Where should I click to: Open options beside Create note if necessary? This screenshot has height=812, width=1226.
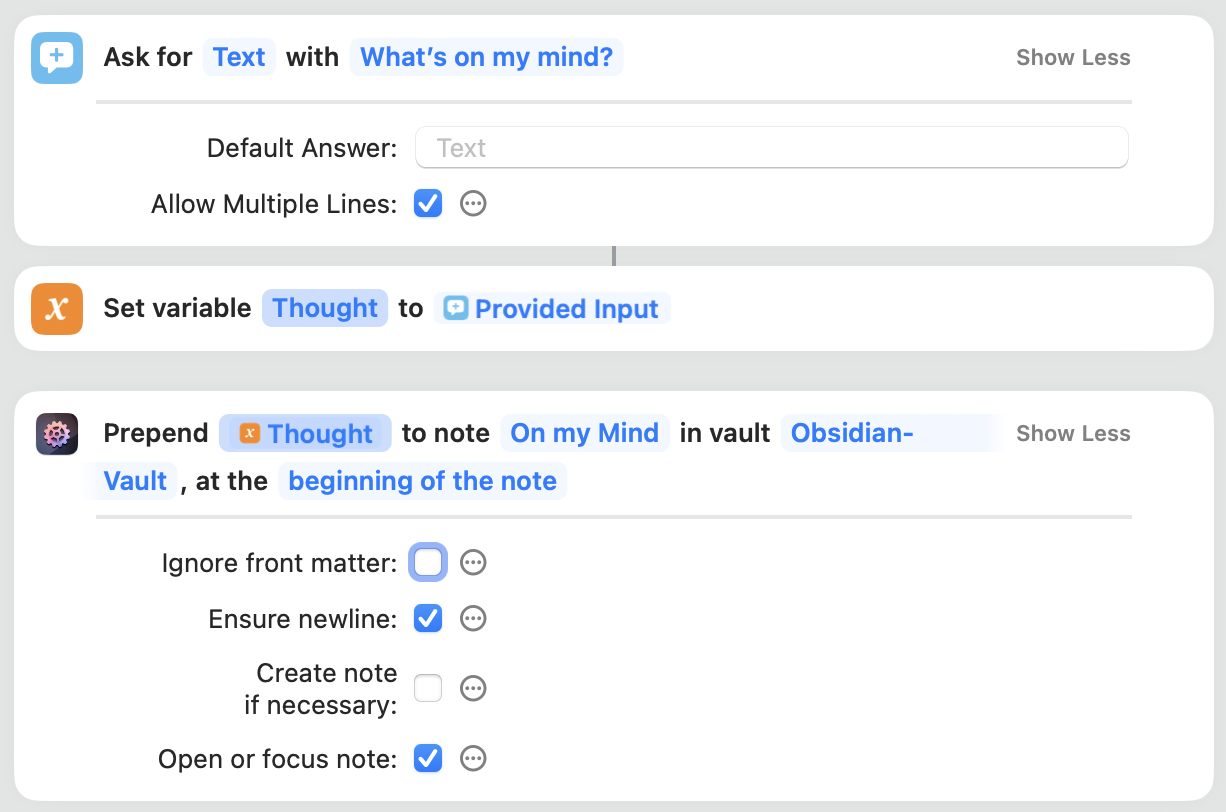tap(473, 688)
